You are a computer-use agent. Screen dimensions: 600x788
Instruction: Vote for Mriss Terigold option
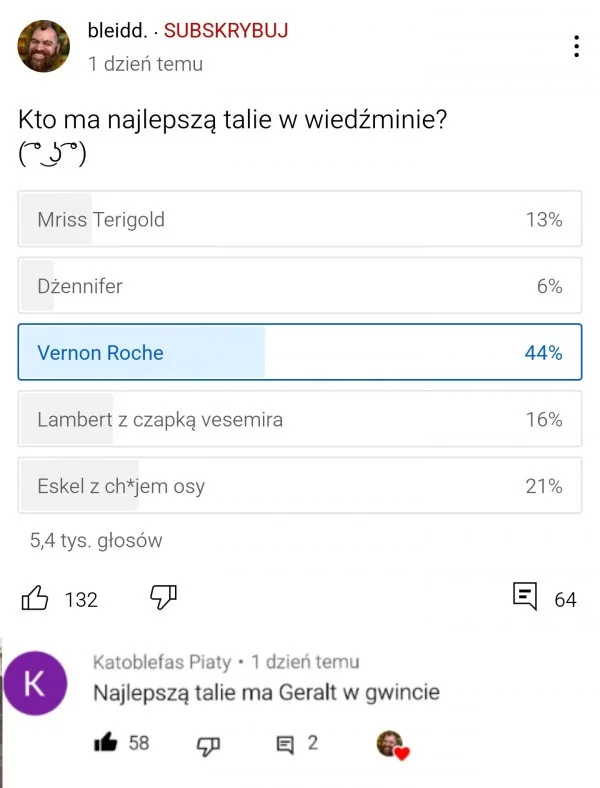(300, 219)
